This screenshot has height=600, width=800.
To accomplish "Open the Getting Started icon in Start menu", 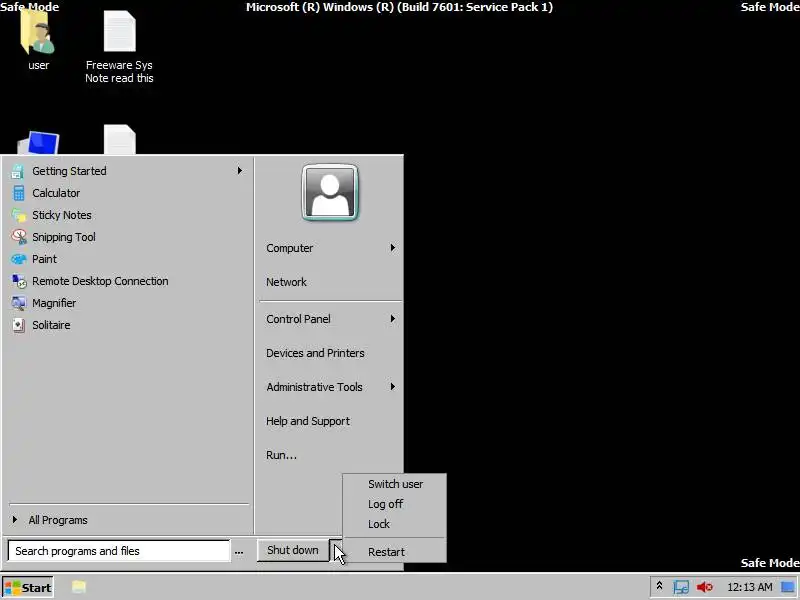I will coord(18,171).
